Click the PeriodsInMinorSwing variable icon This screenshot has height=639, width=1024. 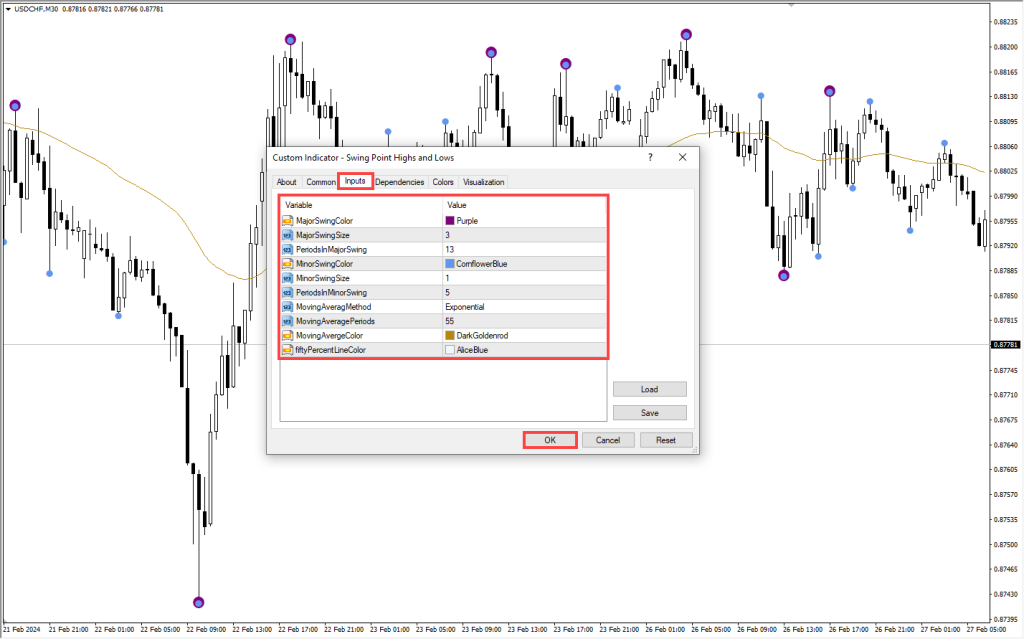pyautogui.click(x=287, y=293)
